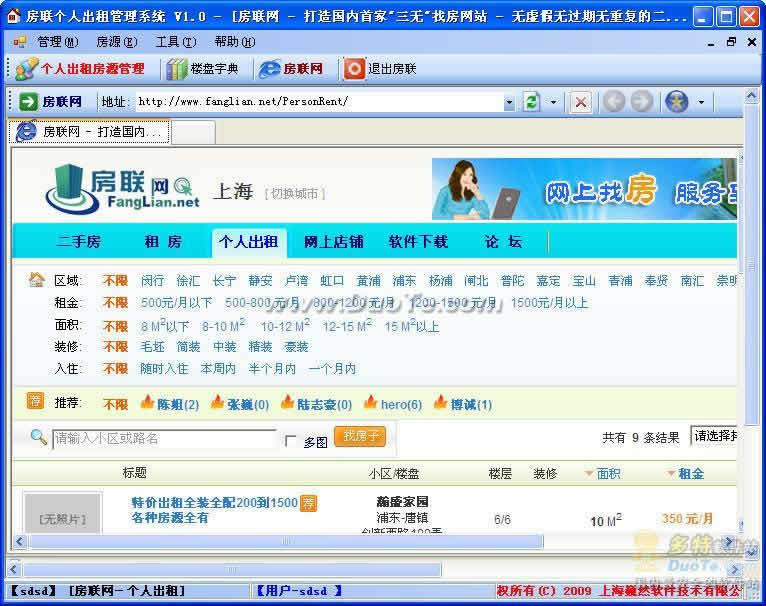This screenshot has width=766, height=606.
Task: Click the red X stop loading icon
Action: 581,102
